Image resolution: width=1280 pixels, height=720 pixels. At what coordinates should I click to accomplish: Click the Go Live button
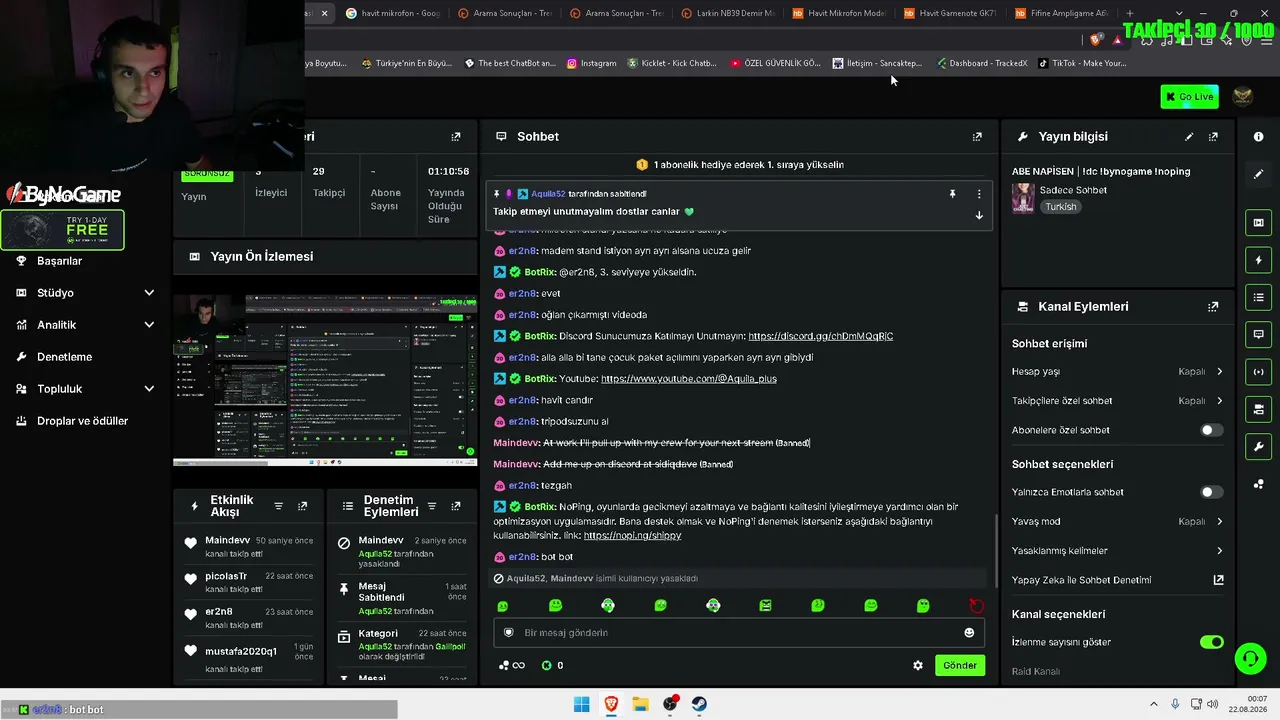pyautogui.click(x=1189, y=96)
